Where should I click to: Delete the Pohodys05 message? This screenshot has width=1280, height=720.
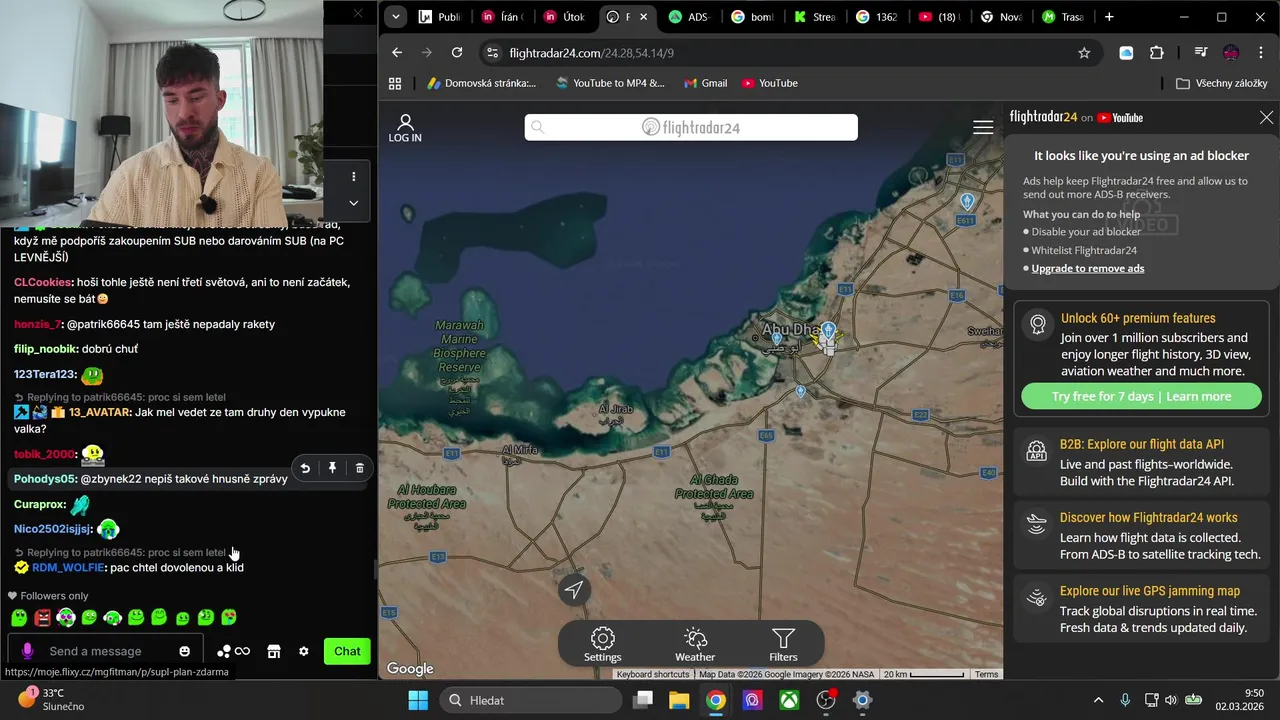[360, 468]
